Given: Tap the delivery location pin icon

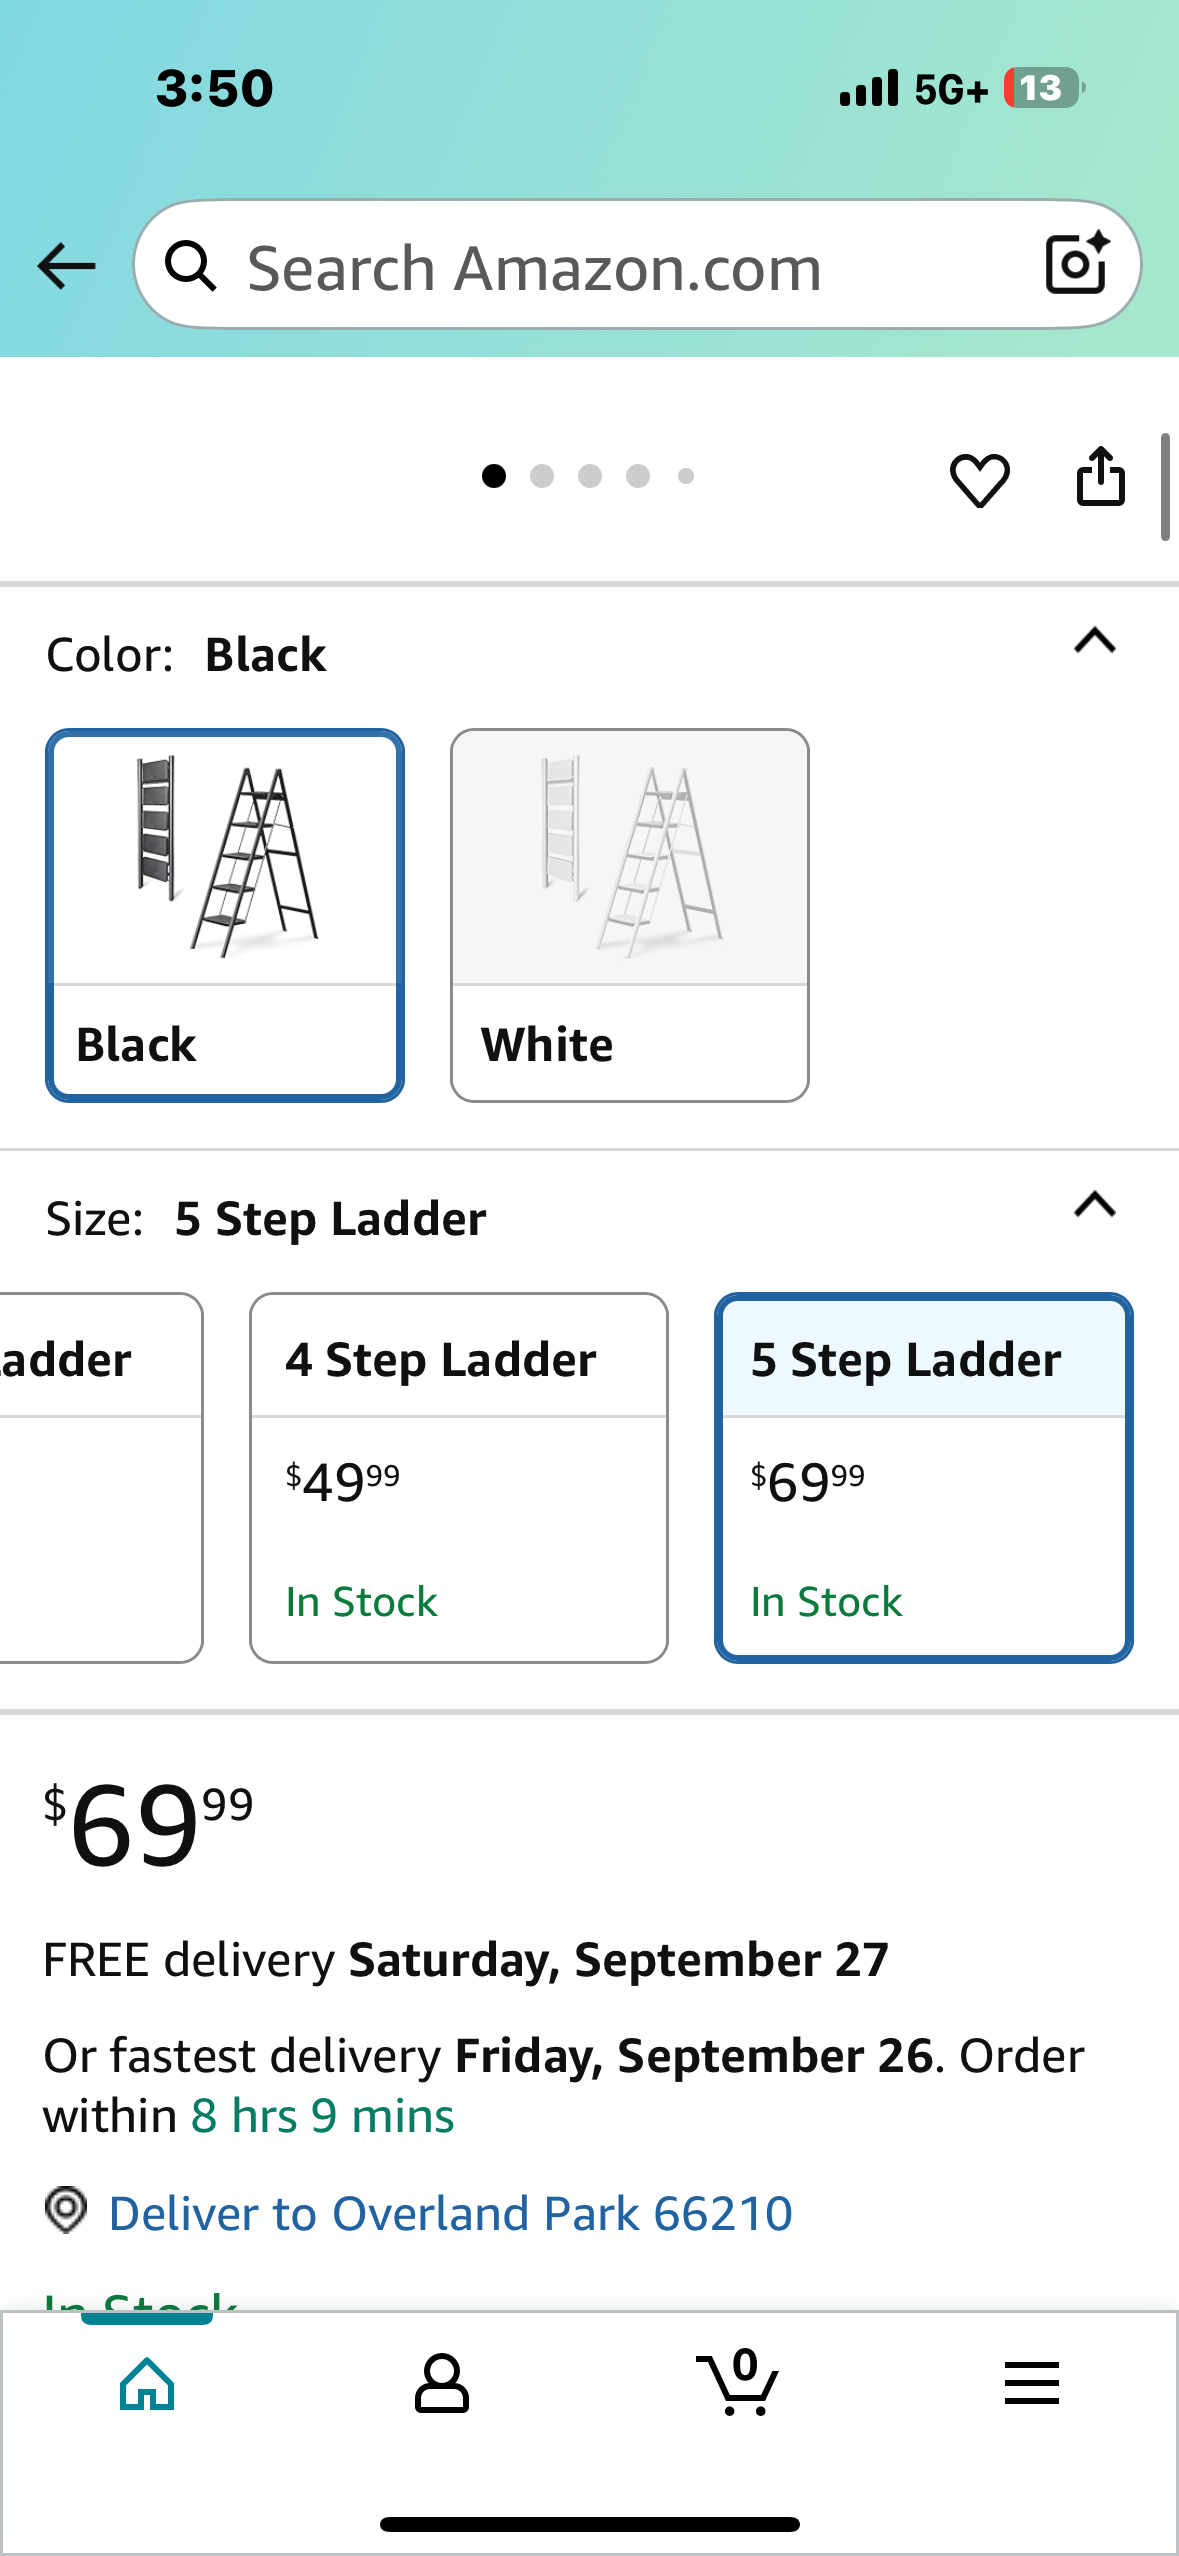Looking at the screenshot, I should pos(66,2210).
